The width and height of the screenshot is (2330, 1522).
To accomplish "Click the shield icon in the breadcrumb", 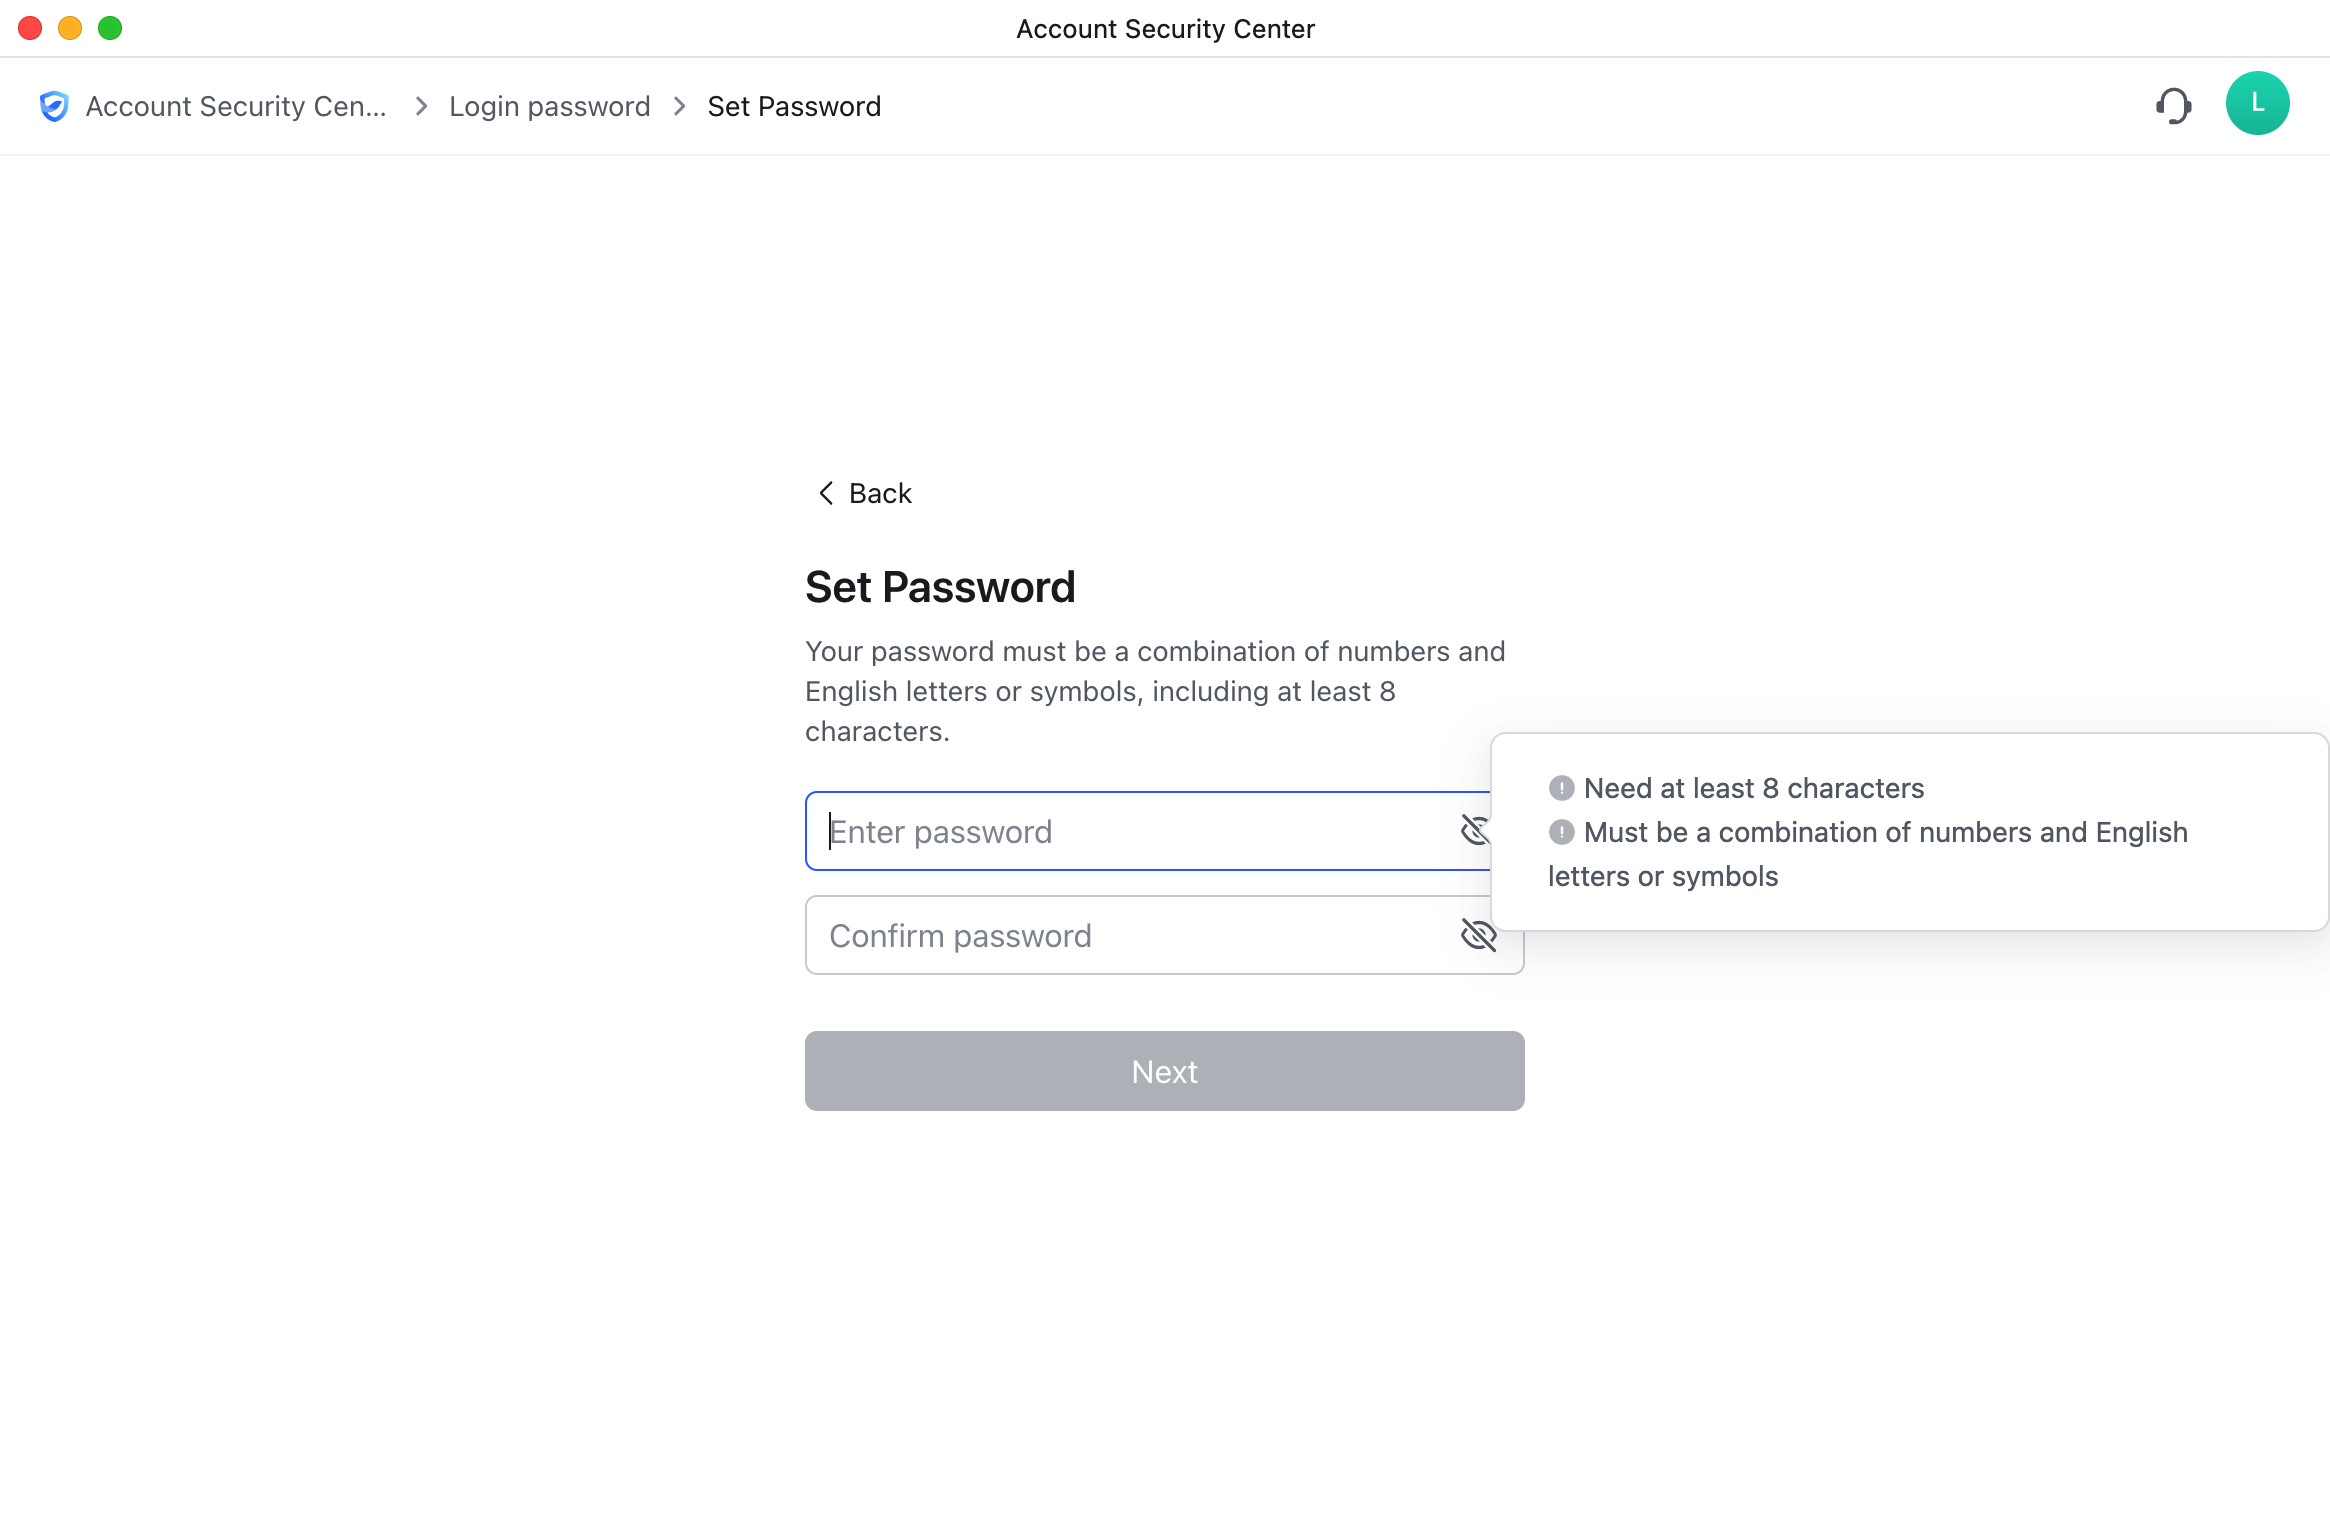I will 54,105.
